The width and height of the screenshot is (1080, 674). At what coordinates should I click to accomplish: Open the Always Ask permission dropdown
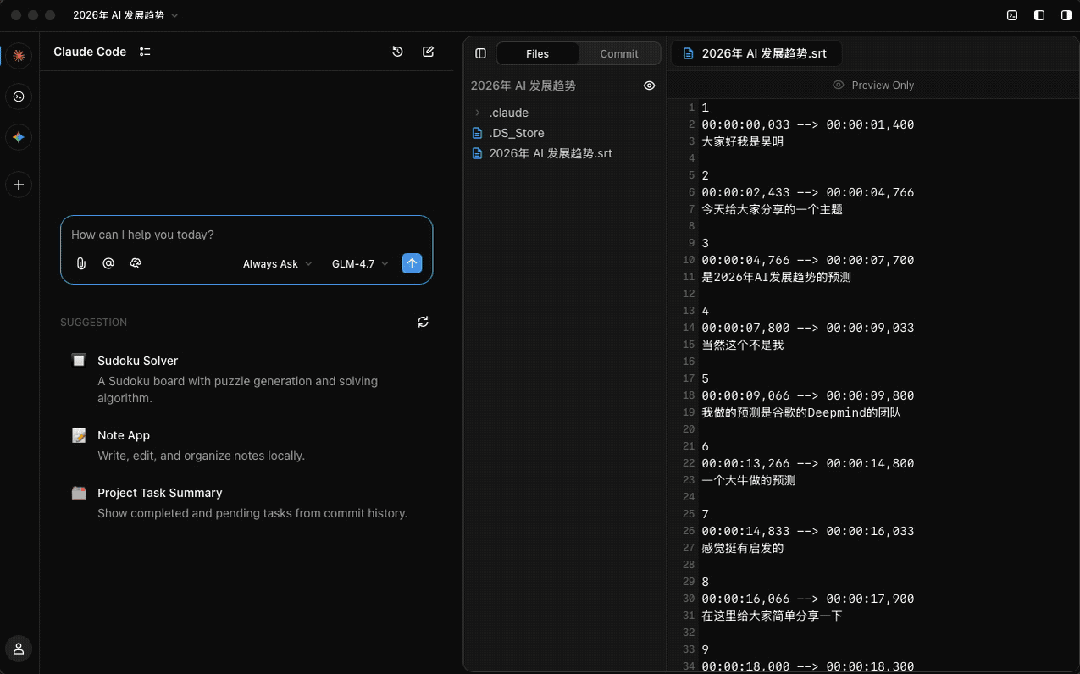click(277, 264)
